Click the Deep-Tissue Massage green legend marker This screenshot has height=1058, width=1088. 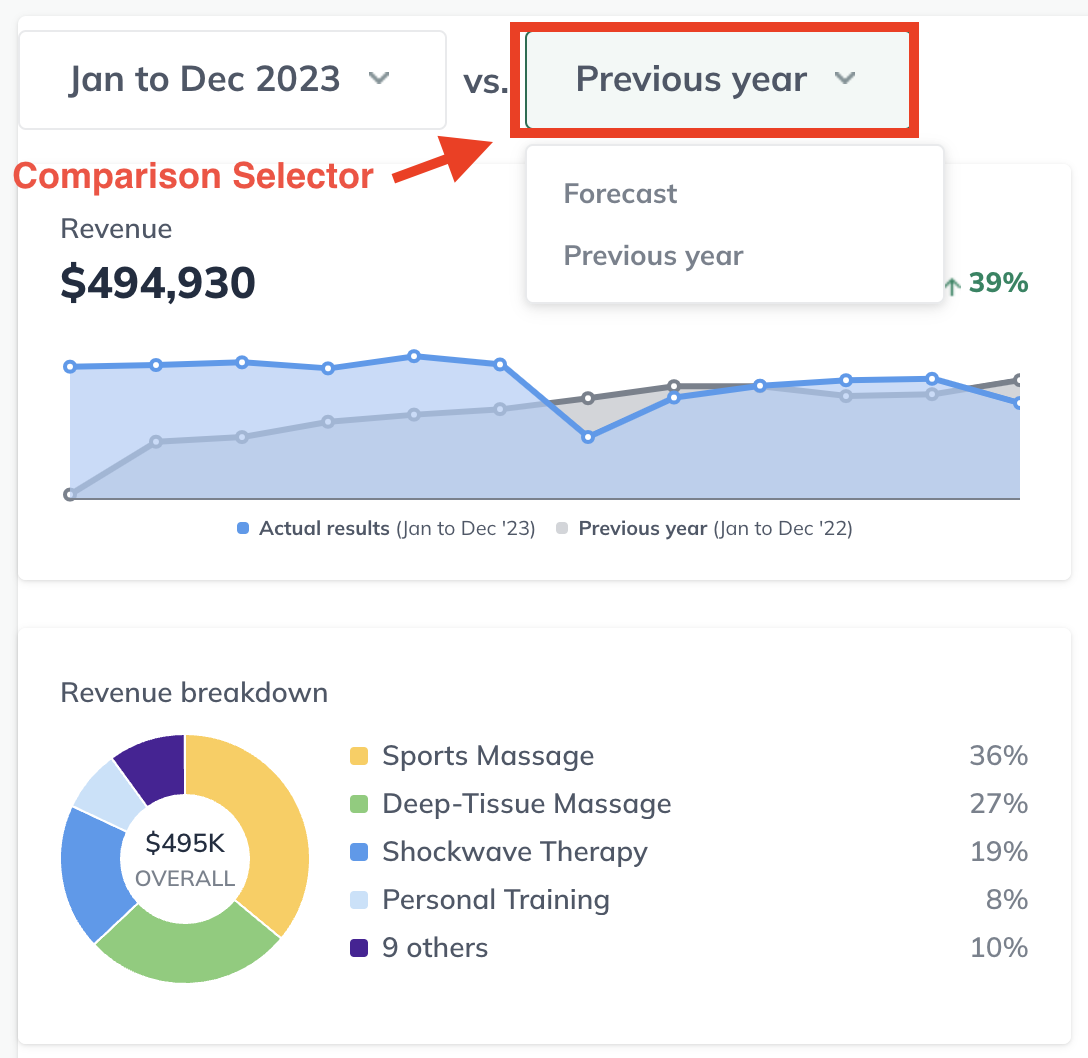click(x=361, y=804)
